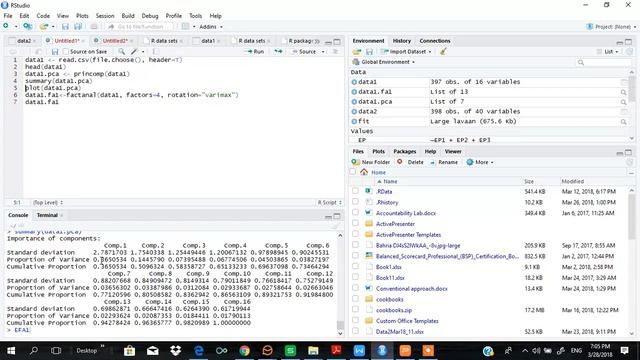Expand the Import Dataset dropdown
Screen dimensions: 640x360
pyautogui.click(x=406, y=52)
